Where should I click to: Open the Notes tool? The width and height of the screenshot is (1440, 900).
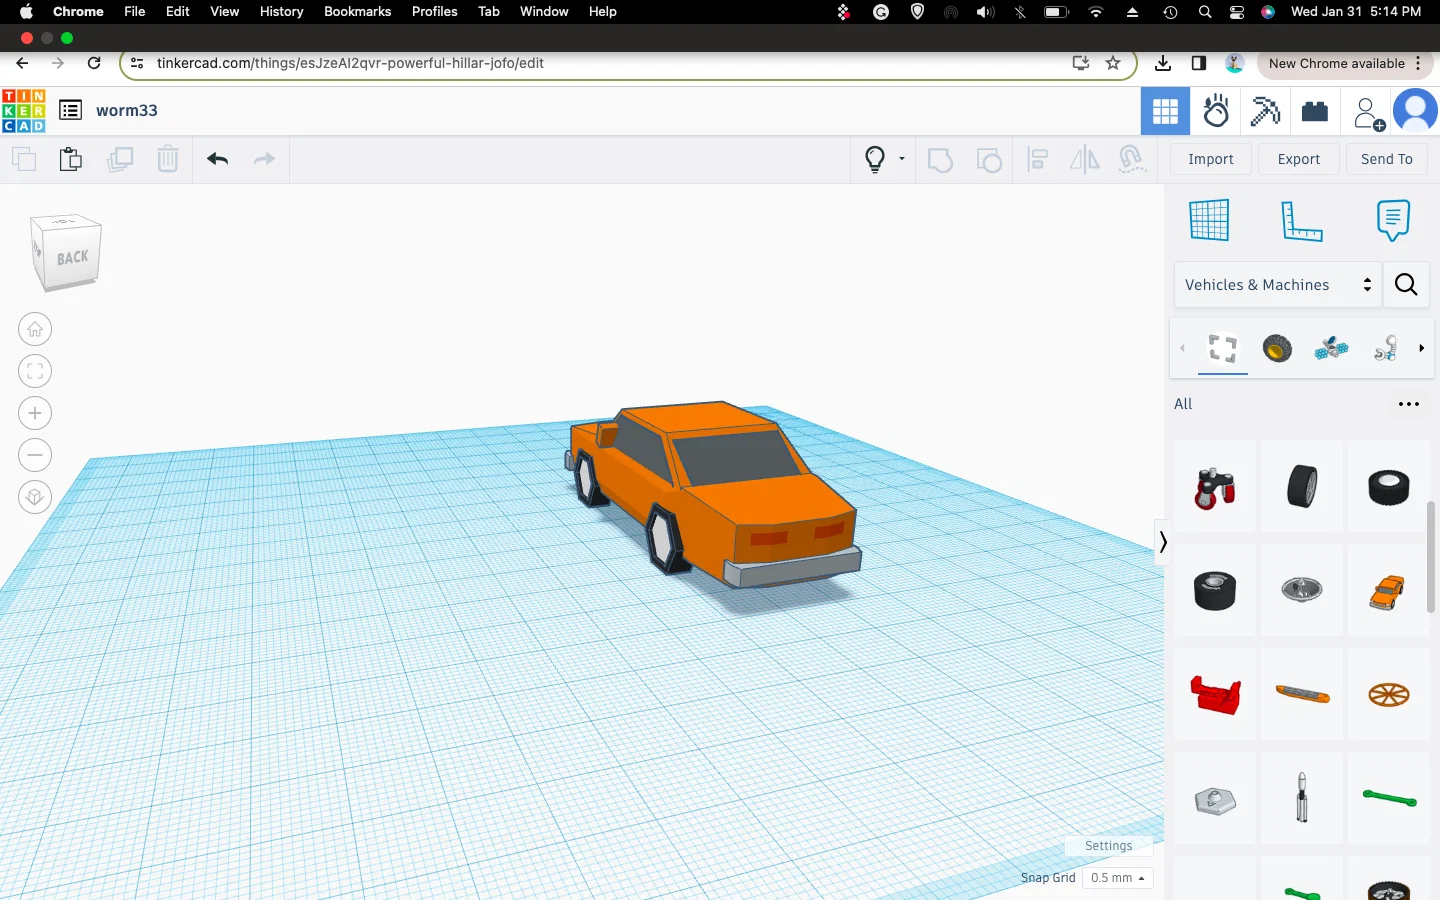click(x=1392, y=220)
